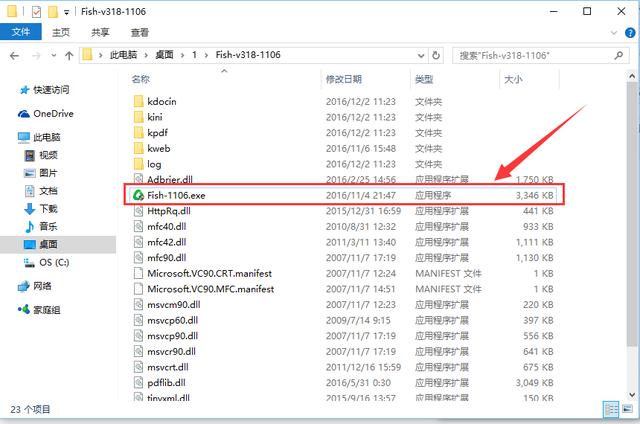Open the 共享 ribbon tab
This screenshot has width=640, height=424.
(x=99, y=32)
